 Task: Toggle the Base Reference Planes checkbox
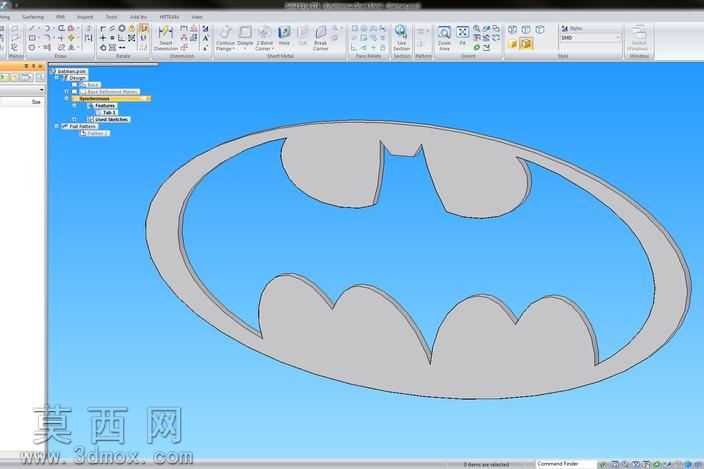pos(74,92)
